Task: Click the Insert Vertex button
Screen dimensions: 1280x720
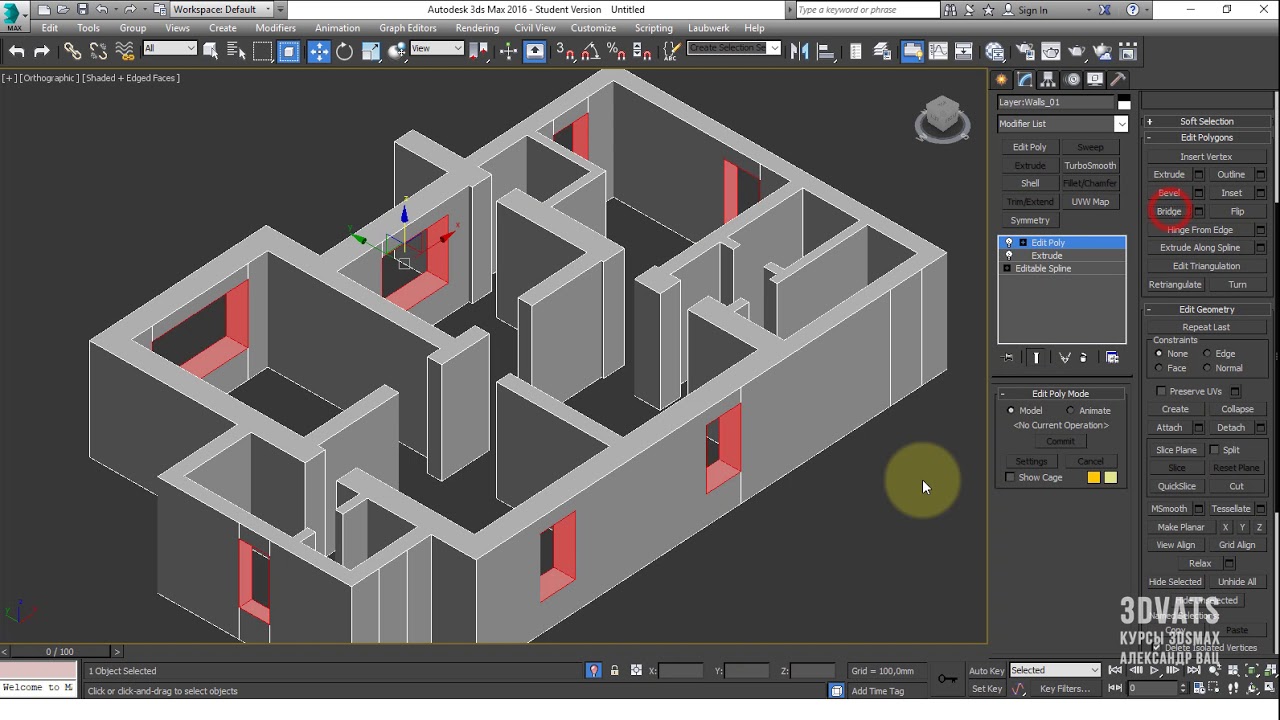Action: tap(1206, 156)
